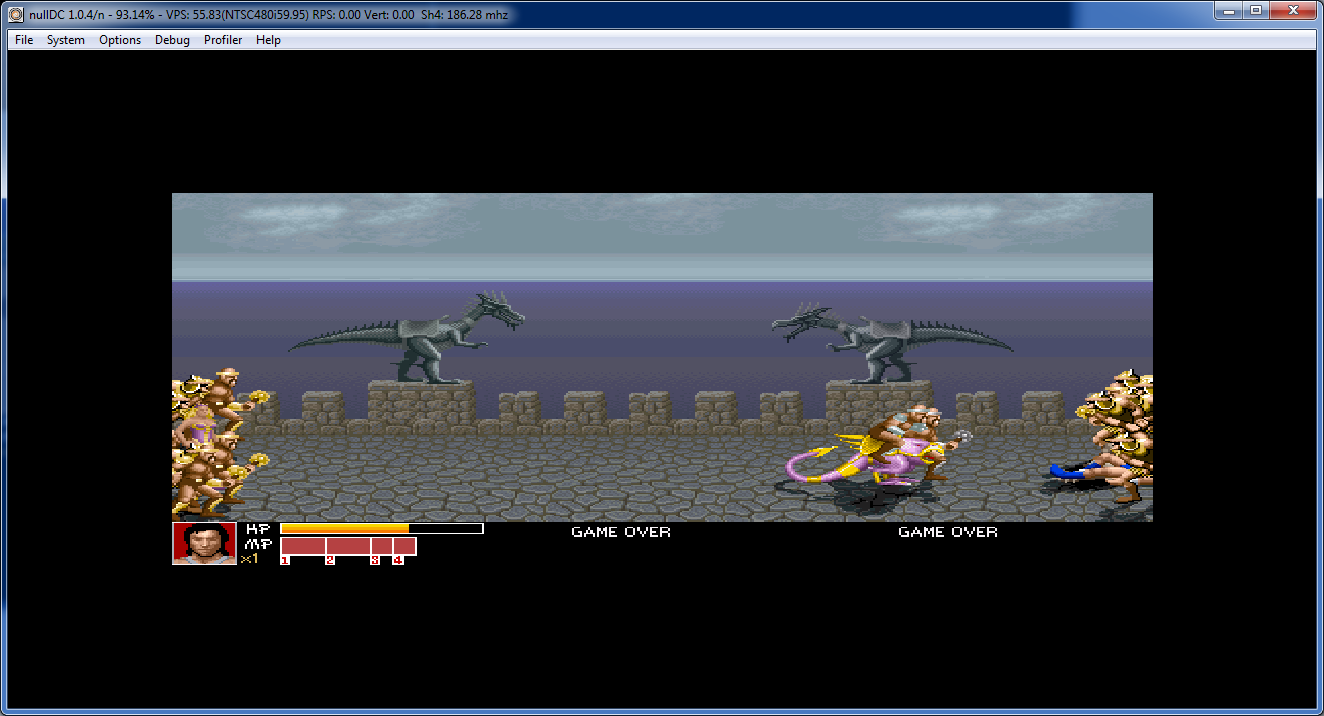Click magic level marker 2
Viewport: 1324px width, 716px height.
point(329,561)
